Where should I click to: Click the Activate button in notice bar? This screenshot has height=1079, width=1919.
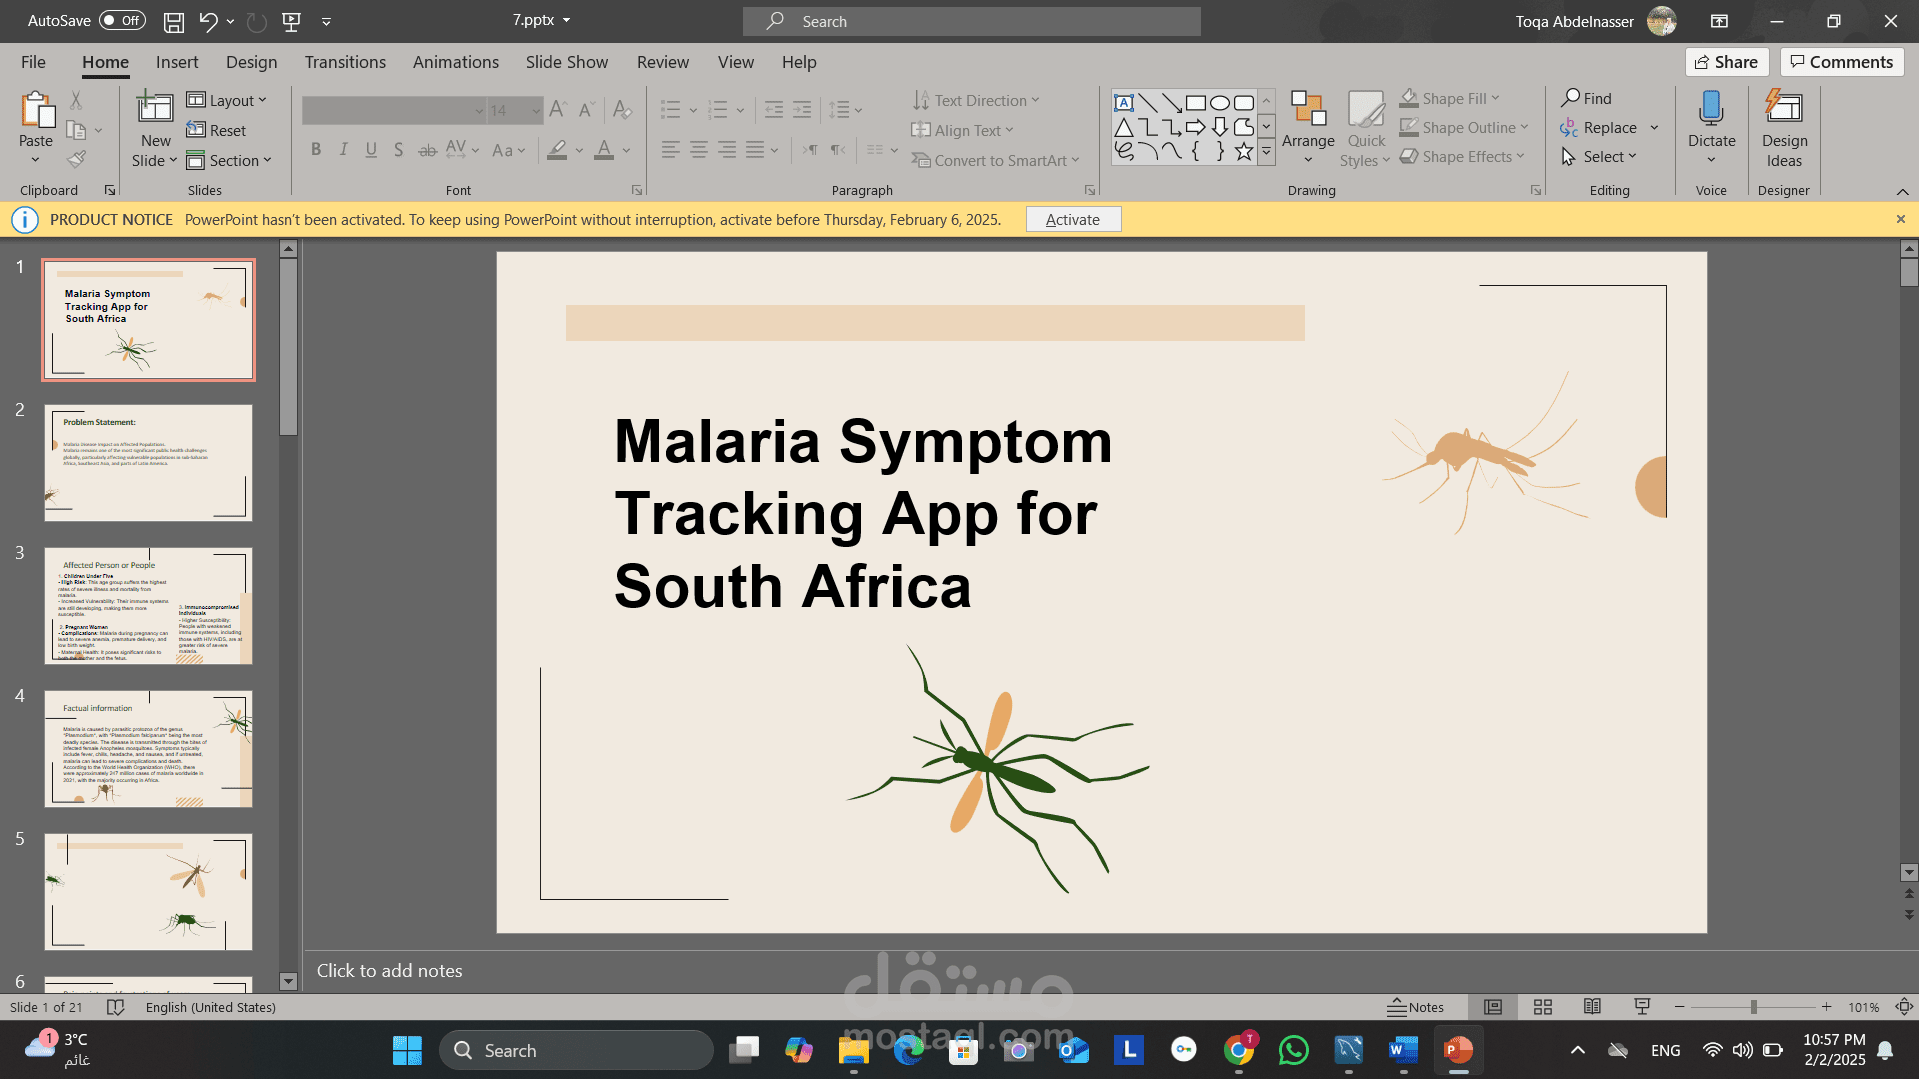[1073, 219]
